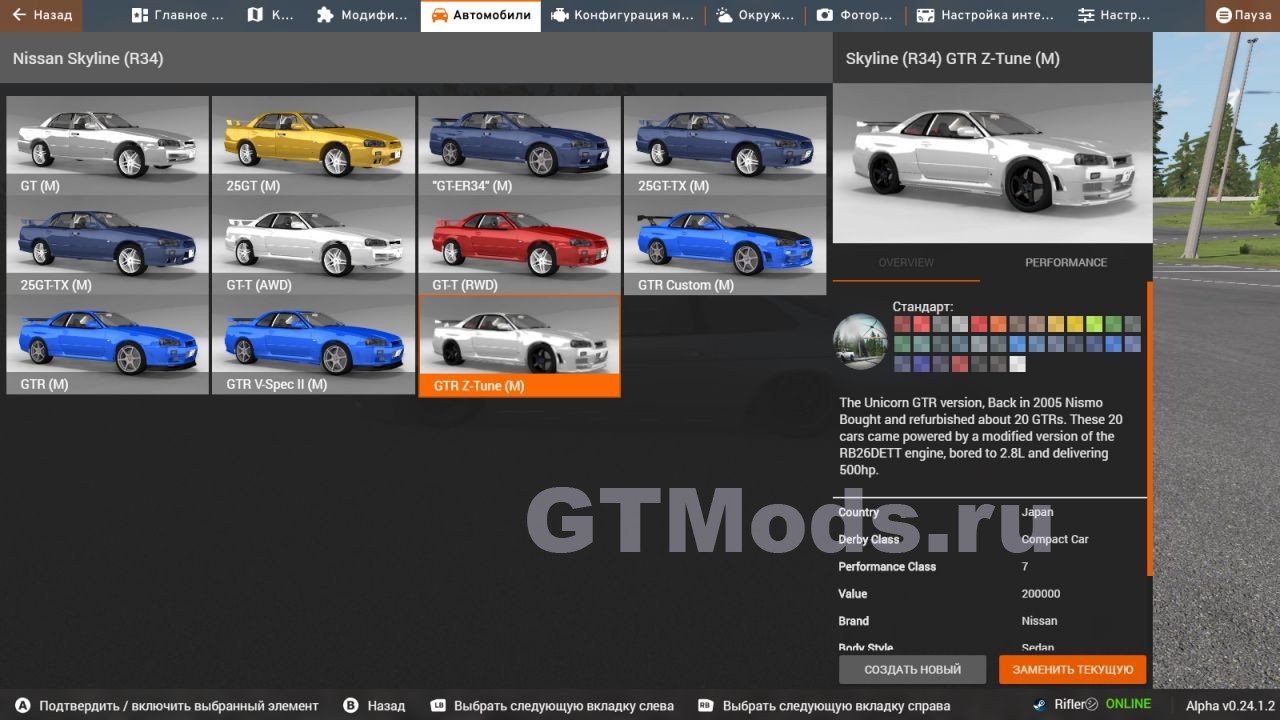Screen dimensions: 1280x720
Task: Select the GT-T (AWD) white car
Action: (313, 245)
